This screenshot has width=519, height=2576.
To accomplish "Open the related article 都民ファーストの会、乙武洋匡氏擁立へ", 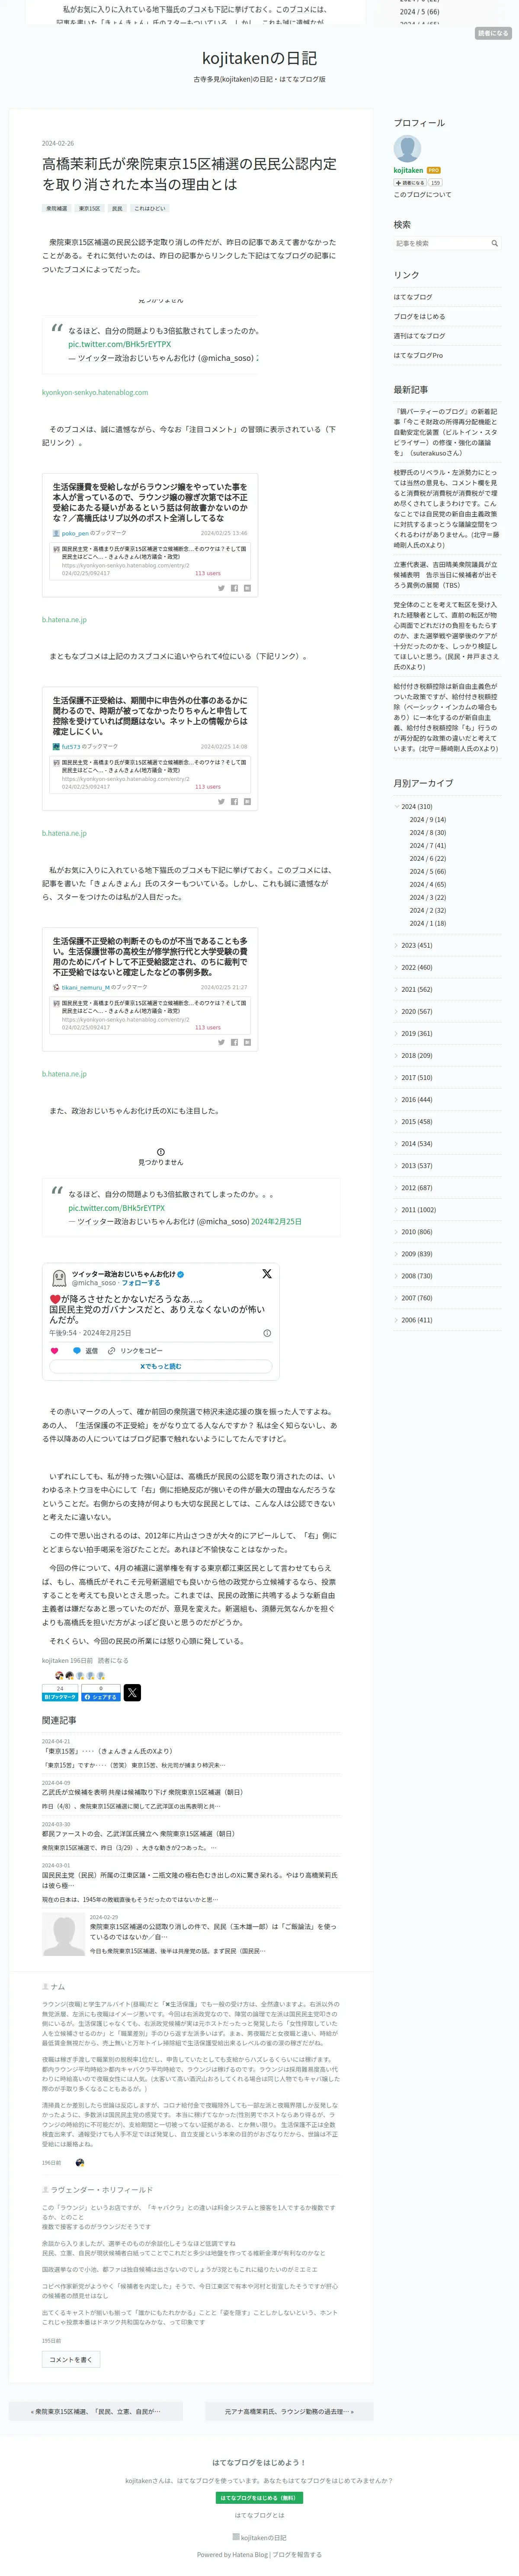I will coord(138,1833).
